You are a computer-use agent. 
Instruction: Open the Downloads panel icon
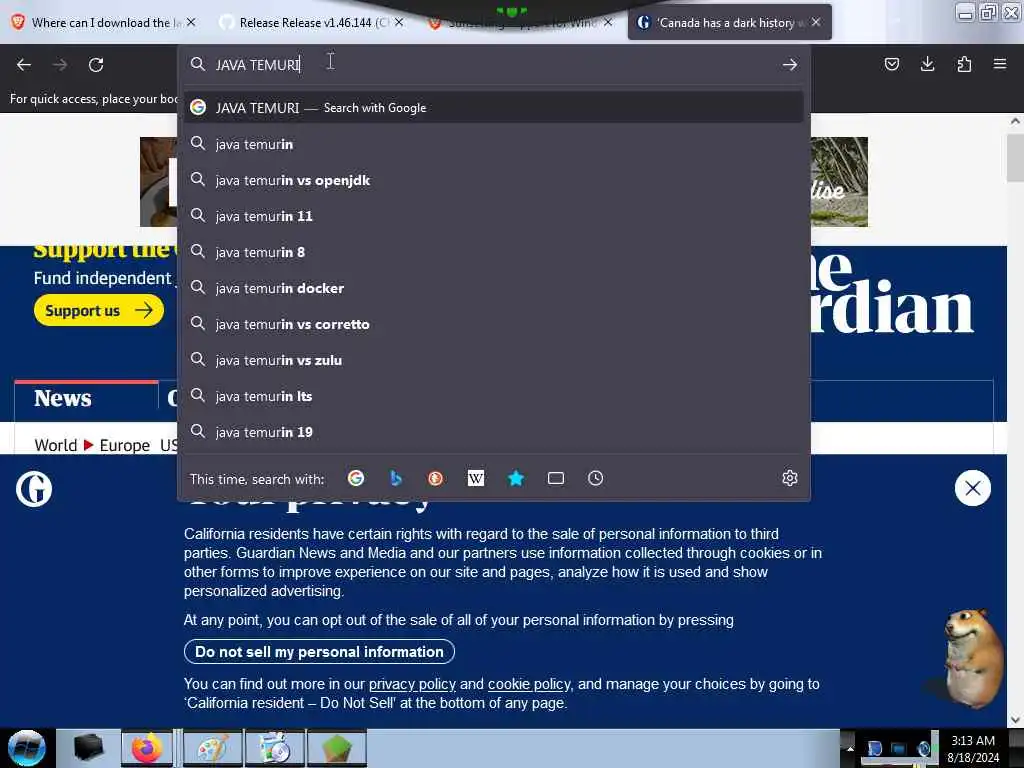[927, 64]
